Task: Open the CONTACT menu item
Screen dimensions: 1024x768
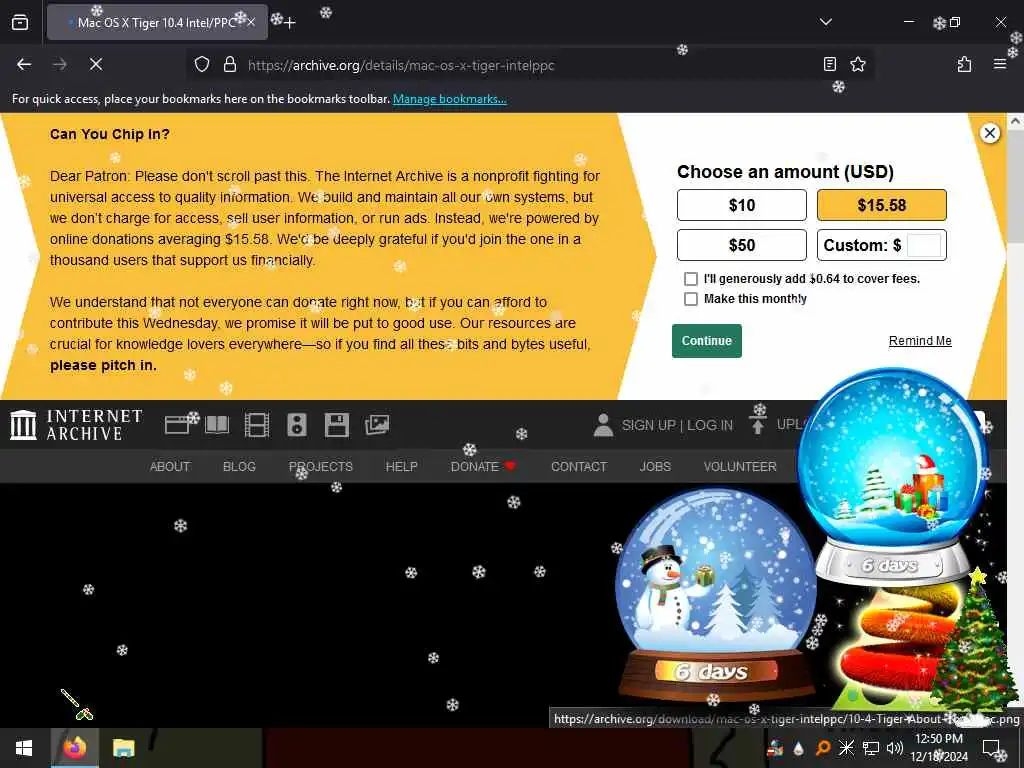Action: click(579, 467)
